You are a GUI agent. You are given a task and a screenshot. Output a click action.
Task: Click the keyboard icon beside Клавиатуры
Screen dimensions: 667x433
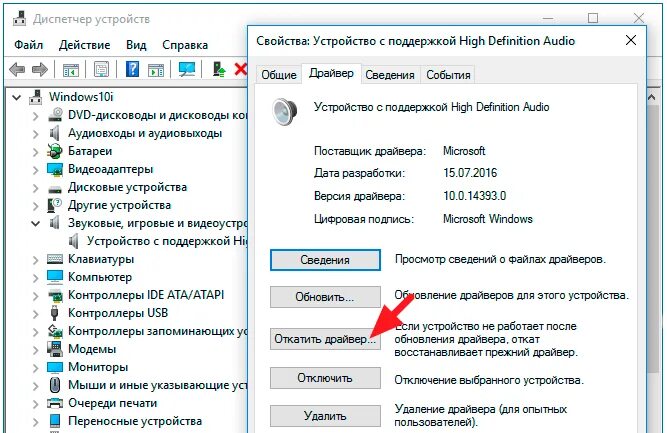click(x=55, y=259)
